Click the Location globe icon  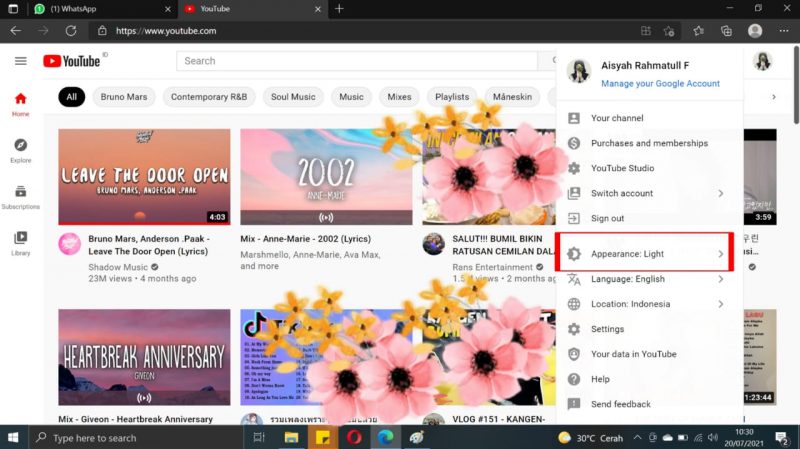click(x=574, y=304)
